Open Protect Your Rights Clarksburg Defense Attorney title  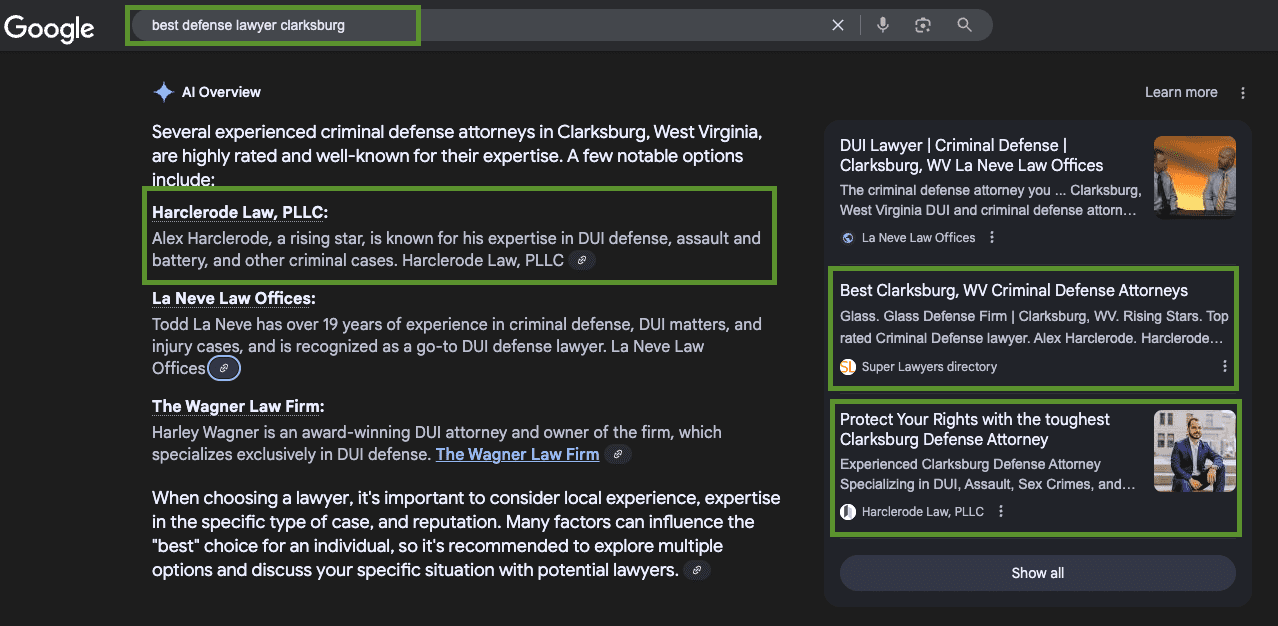click(975, 429)
